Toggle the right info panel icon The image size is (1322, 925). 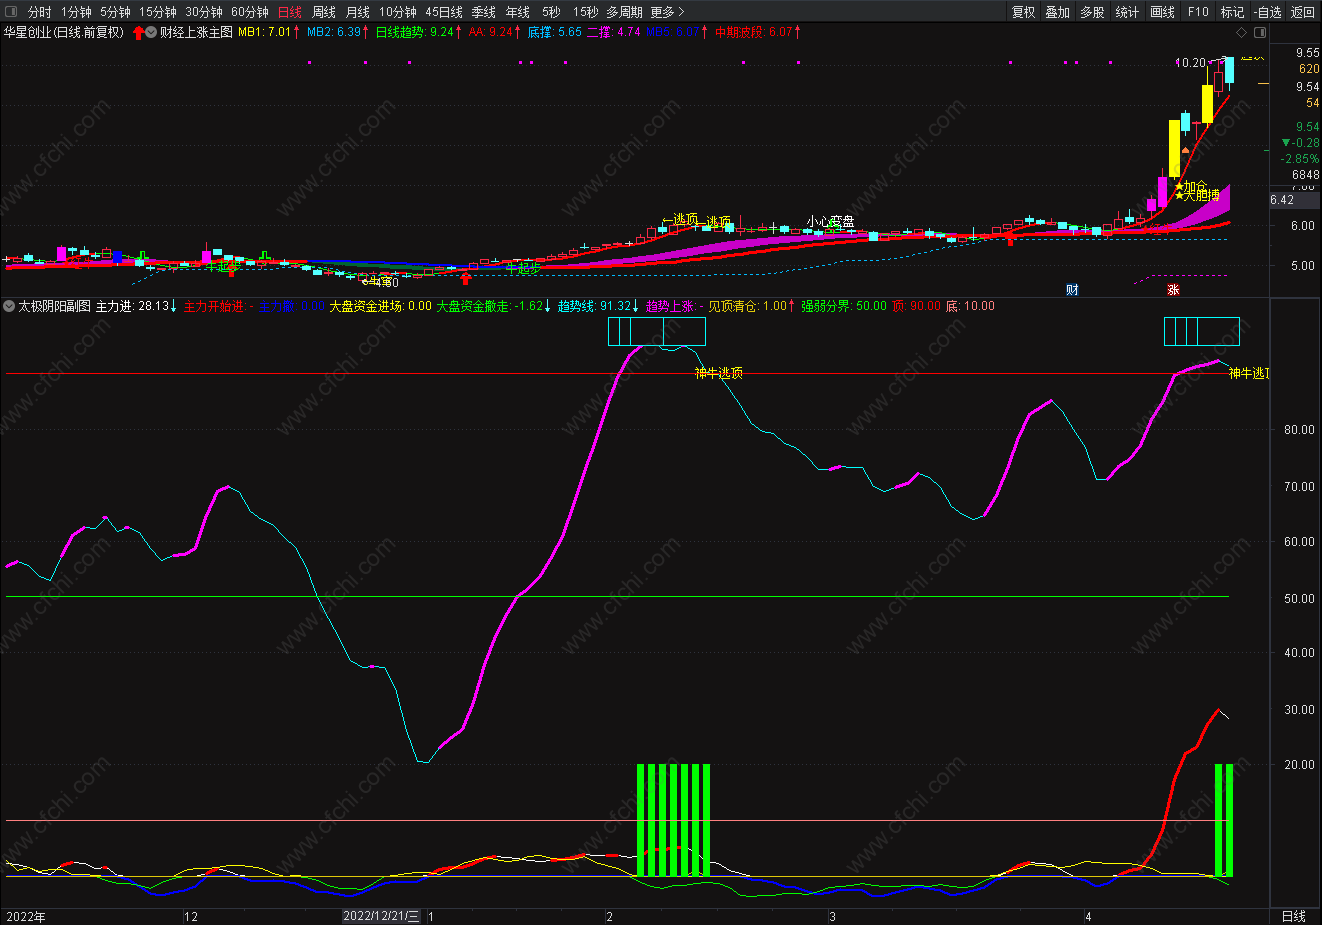[1260, 32]
